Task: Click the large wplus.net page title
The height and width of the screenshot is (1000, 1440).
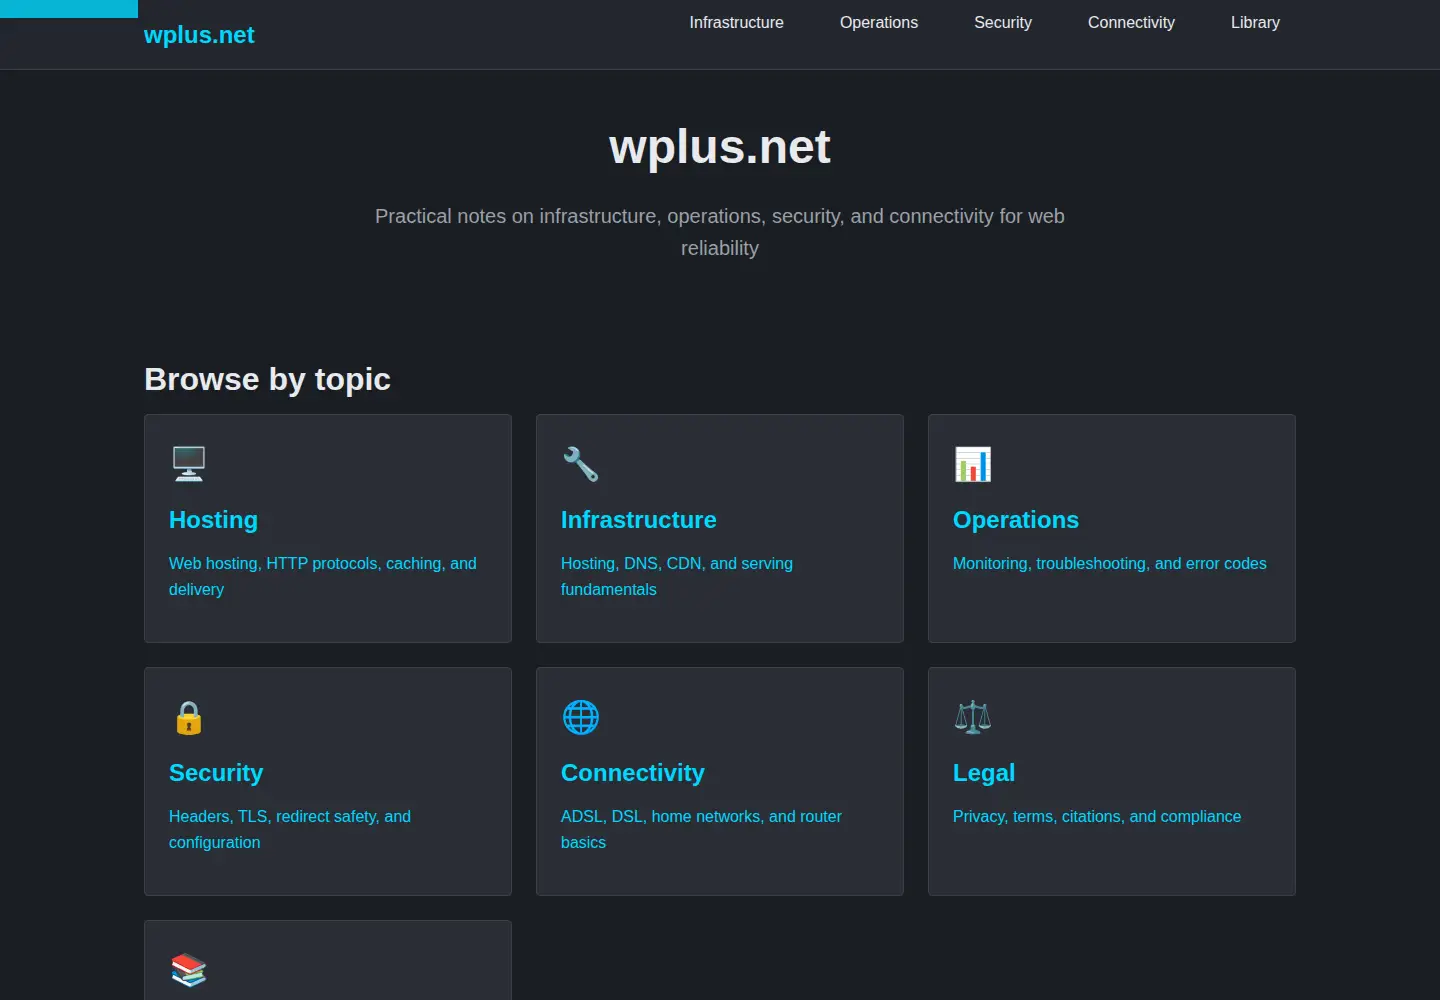Action: coord(720,147)
